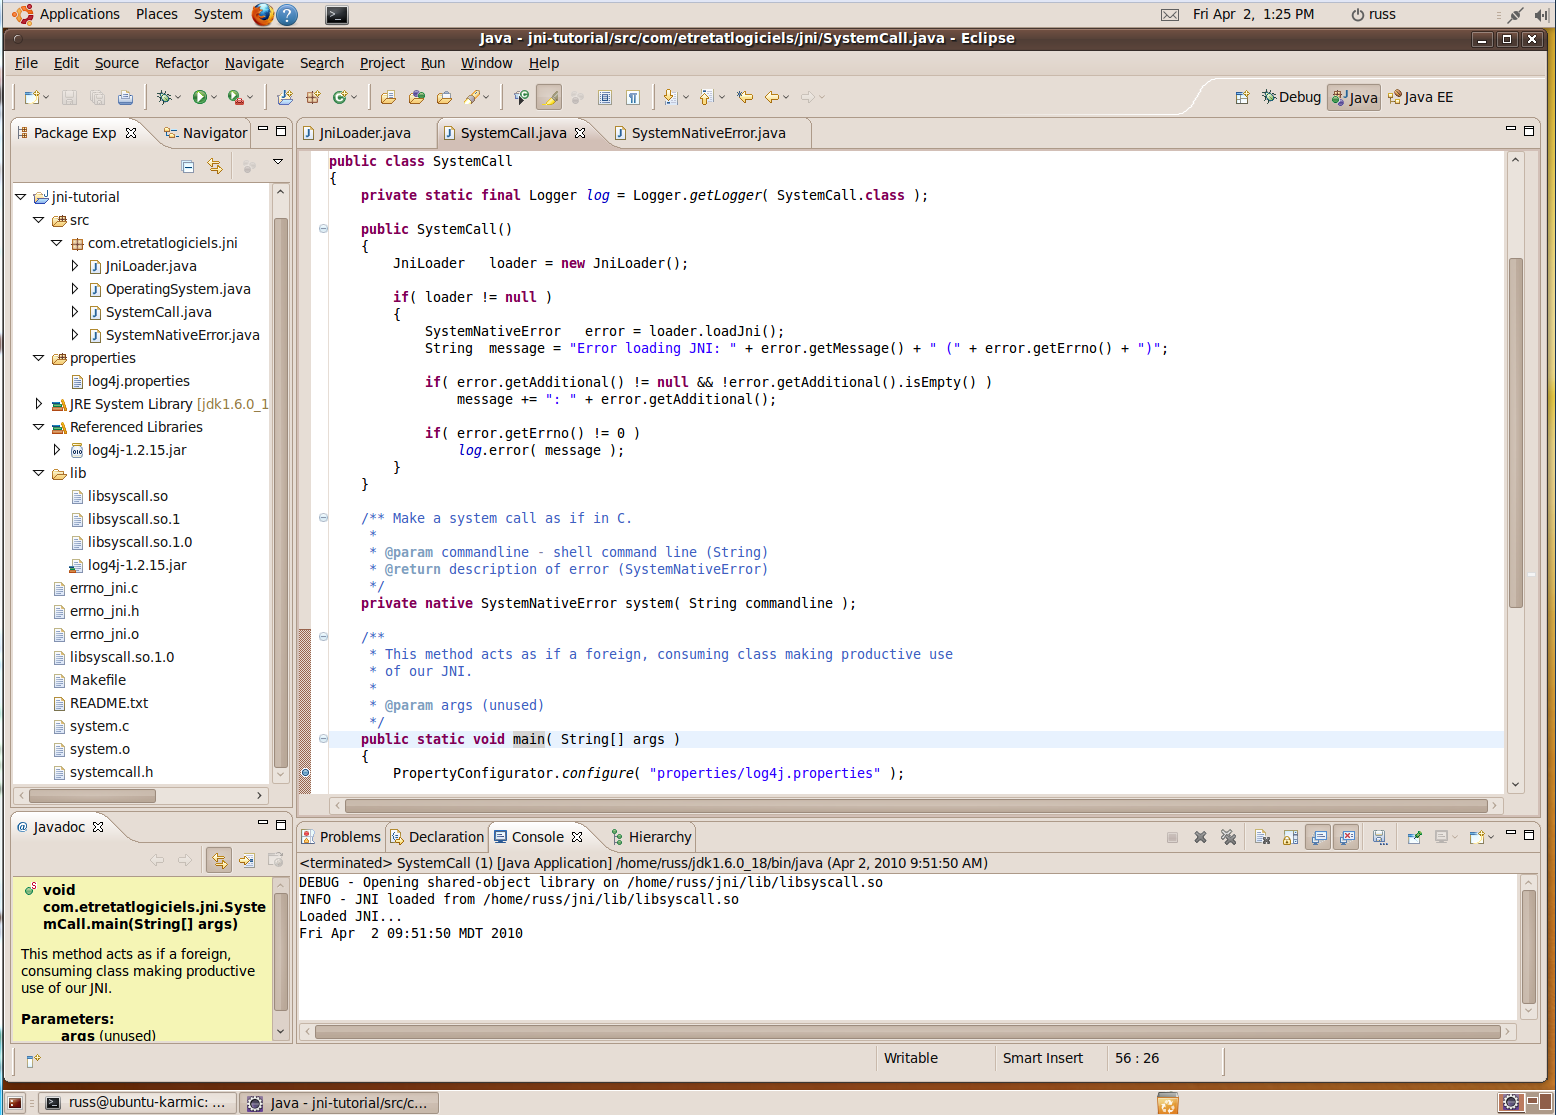Toggle Show Console on standard error change

tap(1347, 837)
